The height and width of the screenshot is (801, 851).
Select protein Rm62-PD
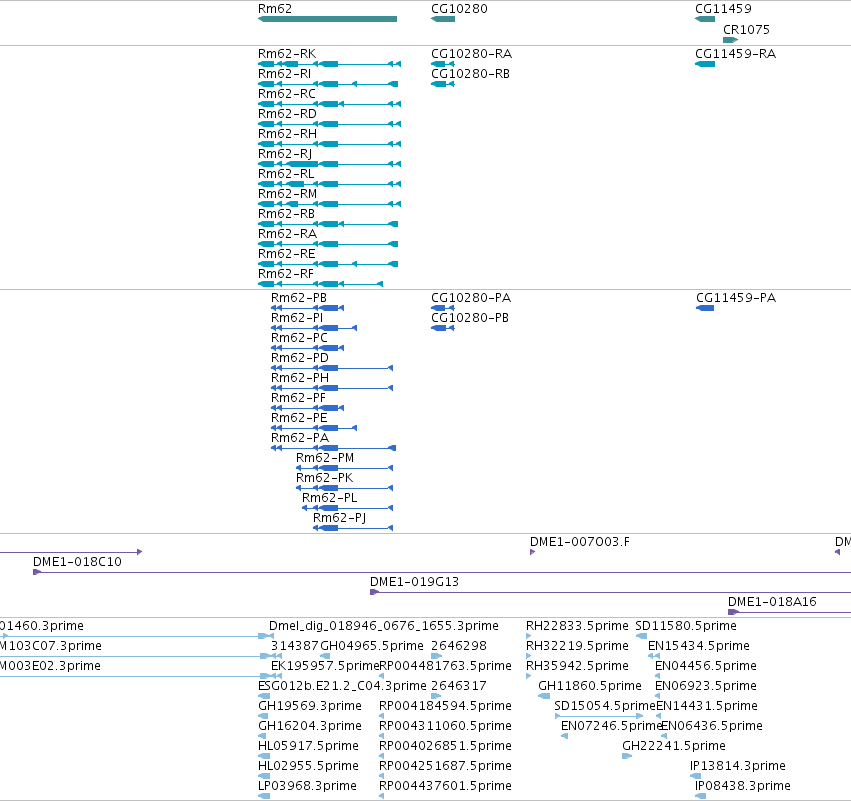pyautogui.click(x=332, y=368)
